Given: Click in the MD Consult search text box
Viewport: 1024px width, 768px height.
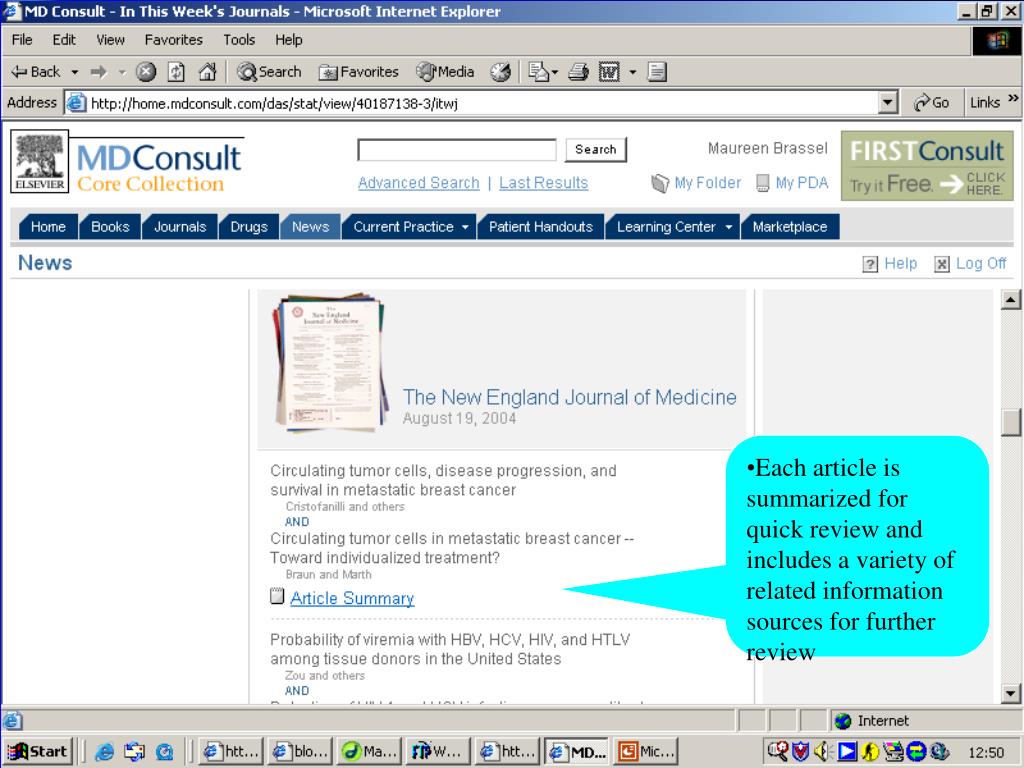Looking at the screenshot, I should (457, 150).
